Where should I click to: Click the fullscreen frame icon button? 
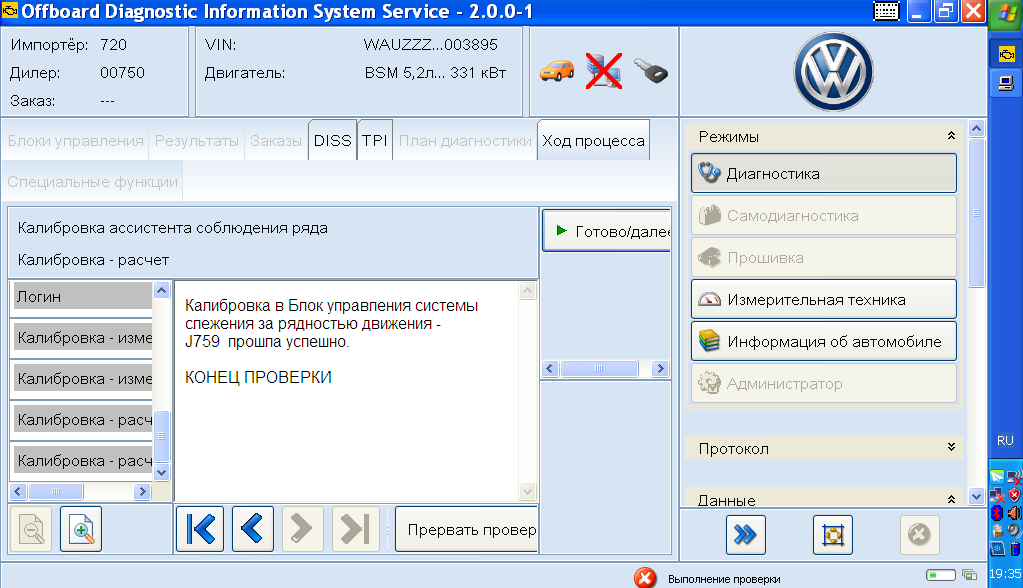(x=832, y=535)
